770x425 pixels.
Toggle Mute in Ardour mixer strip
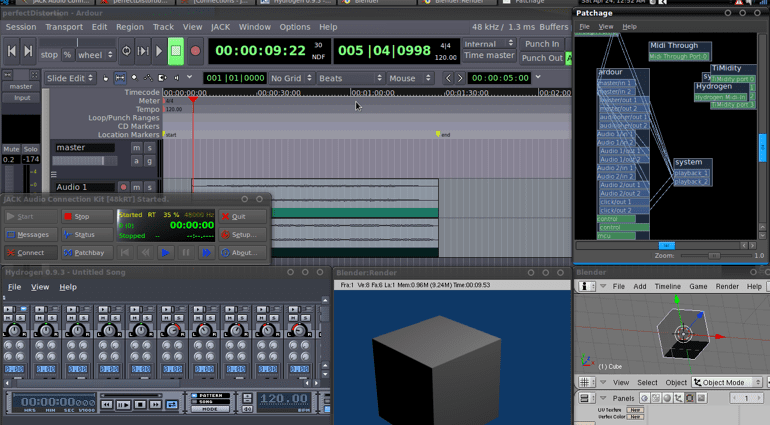pos(11,149)
